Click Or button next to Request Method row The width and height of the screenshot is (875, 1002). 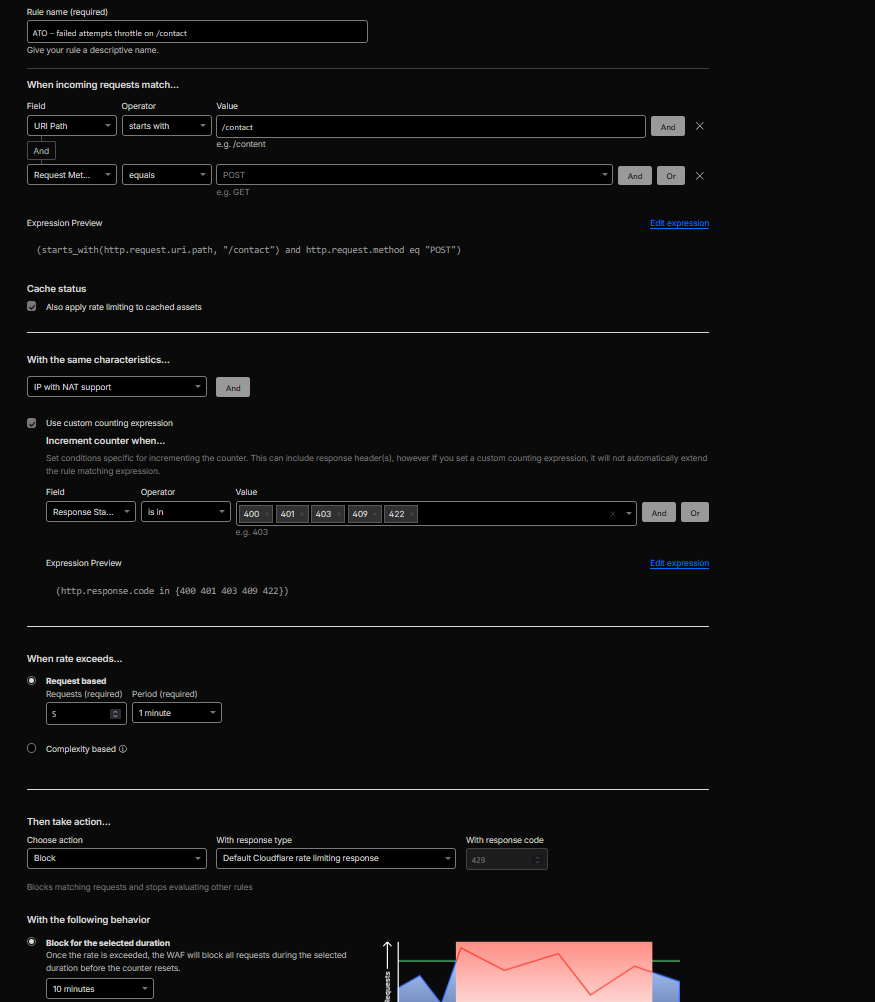click(670, 176)
